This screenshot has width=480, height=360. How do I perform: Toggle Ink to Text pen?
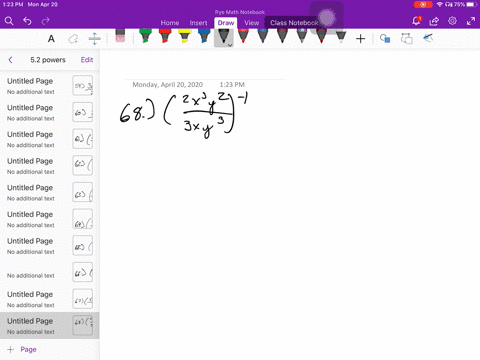(x=428, y=38)
